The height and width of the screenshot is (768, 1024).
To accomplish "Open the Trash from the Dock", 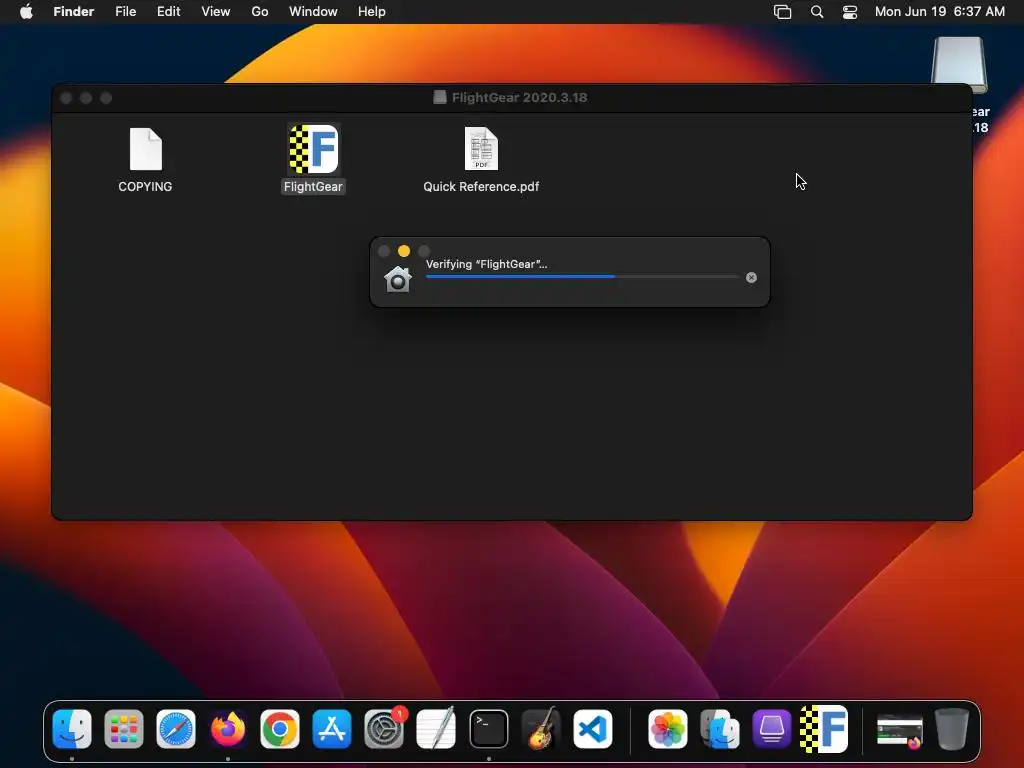I will pos(952,729).
